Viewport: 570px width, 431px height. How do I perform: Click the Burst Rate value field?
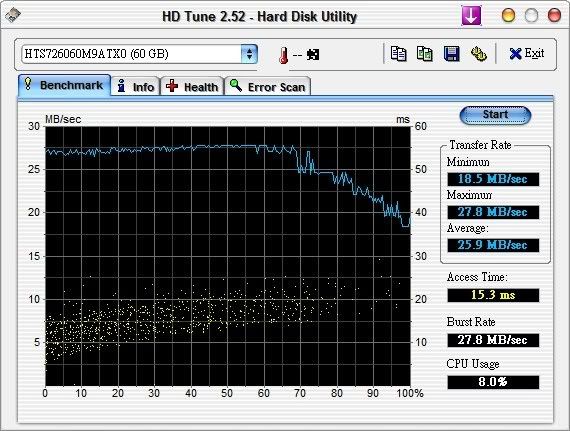point(493,340)
